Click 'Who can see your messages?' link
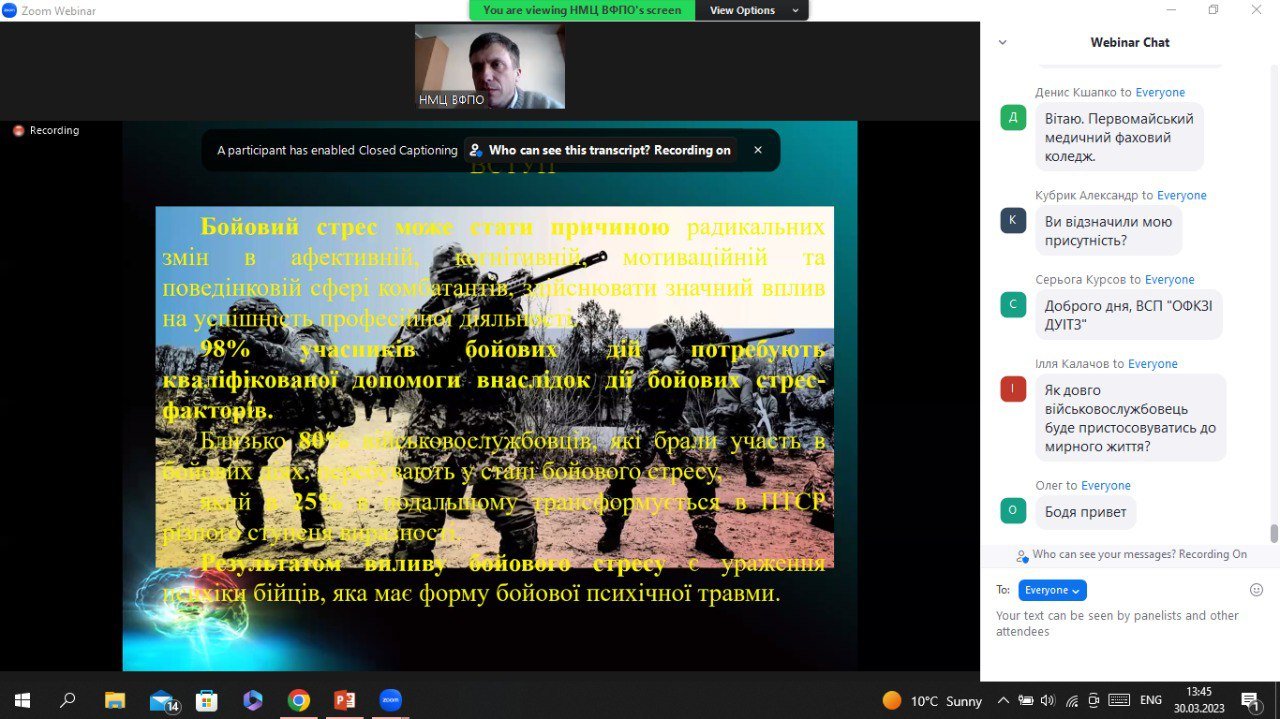 coord(1139,554)
